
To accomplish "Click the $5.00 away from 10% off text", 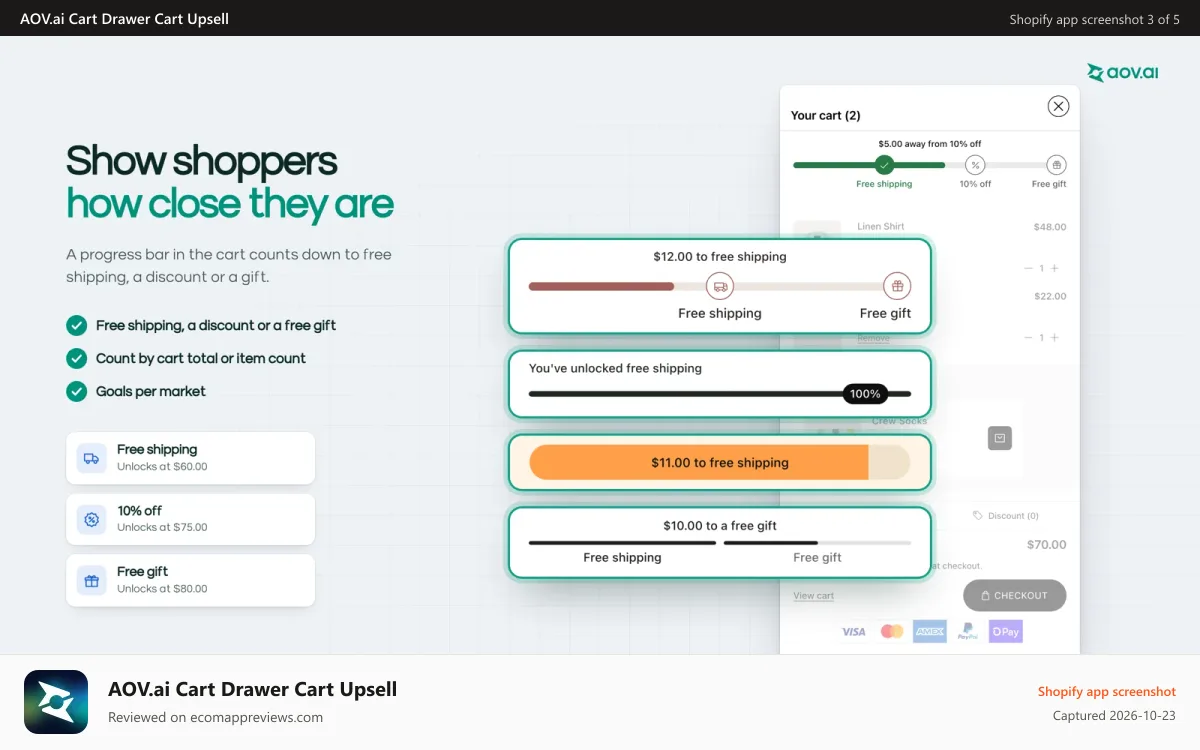I will (x=929, y=144).
